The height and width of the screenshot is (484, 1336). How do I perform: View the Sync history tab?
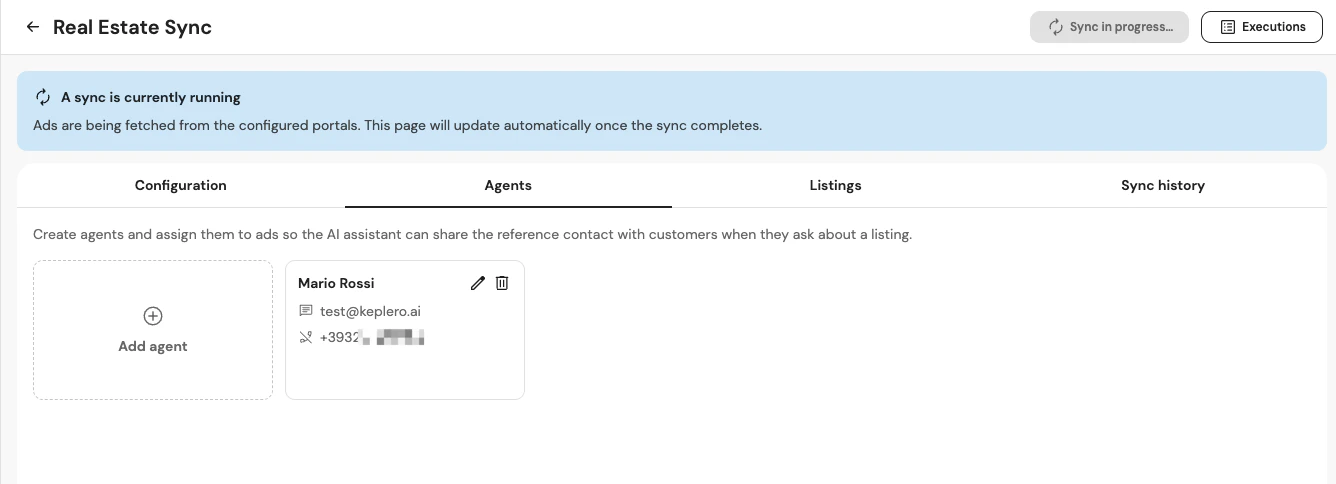[1162, 185]
